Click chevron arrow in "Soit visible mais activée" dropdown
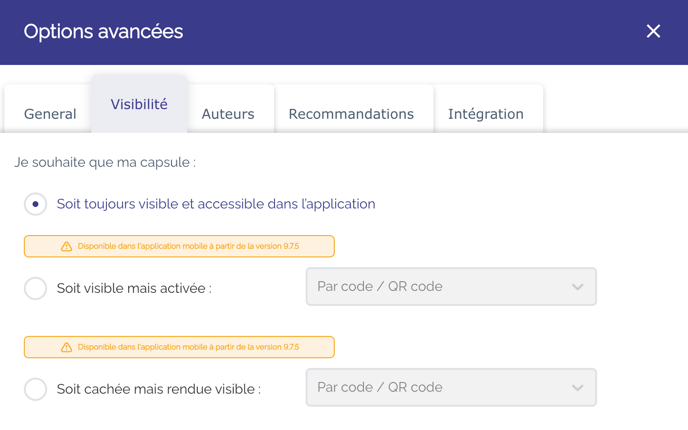The width and height of the screenshot is (688, 430). 577,287
